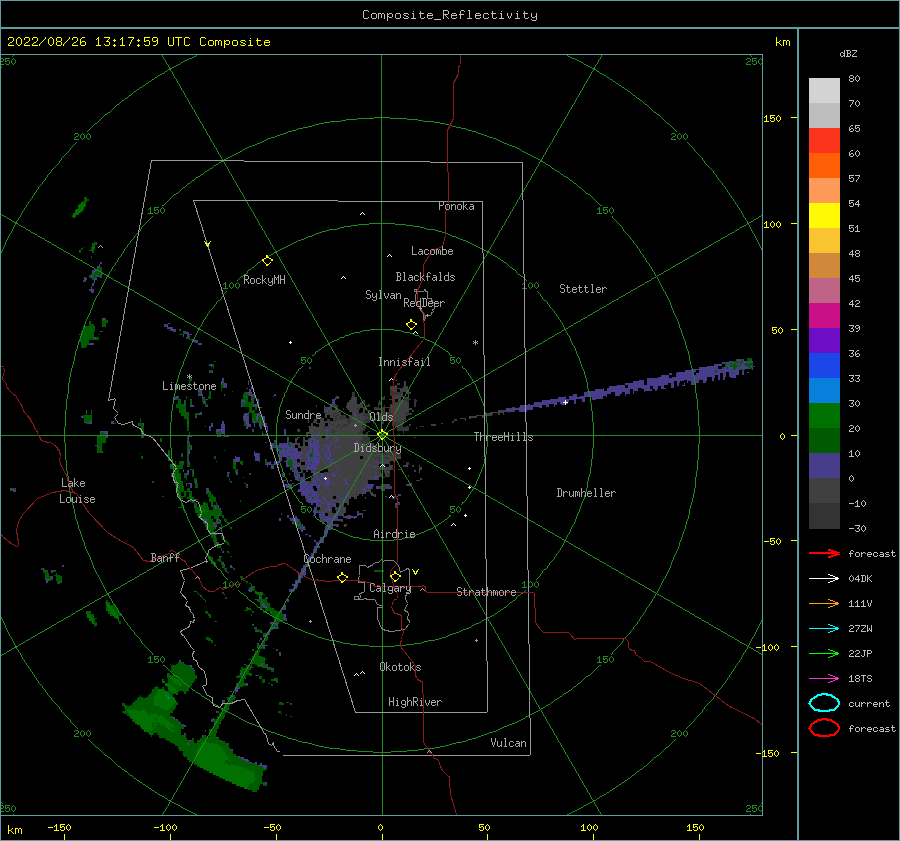The width and height of the screenshot is (900, 841).
Task: Click the Blackfalds label
Action: [425, 277]
